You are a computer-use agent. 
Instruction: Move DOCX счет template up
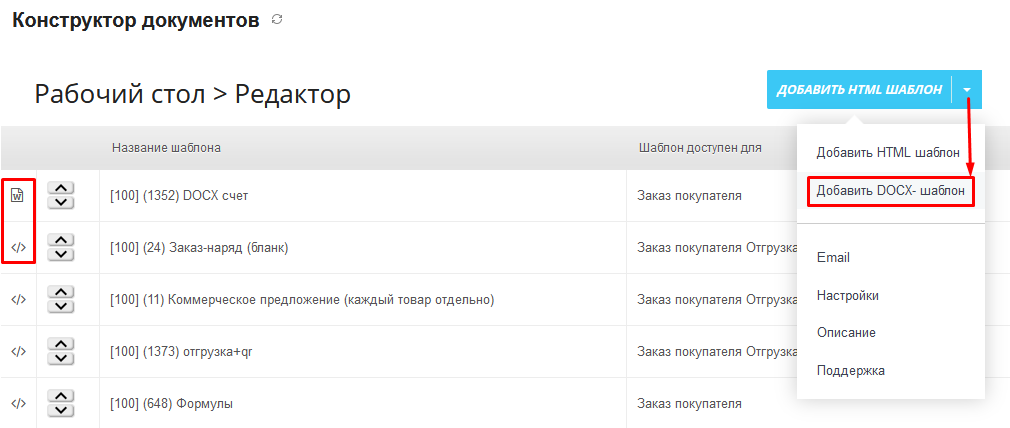[62, 188]
